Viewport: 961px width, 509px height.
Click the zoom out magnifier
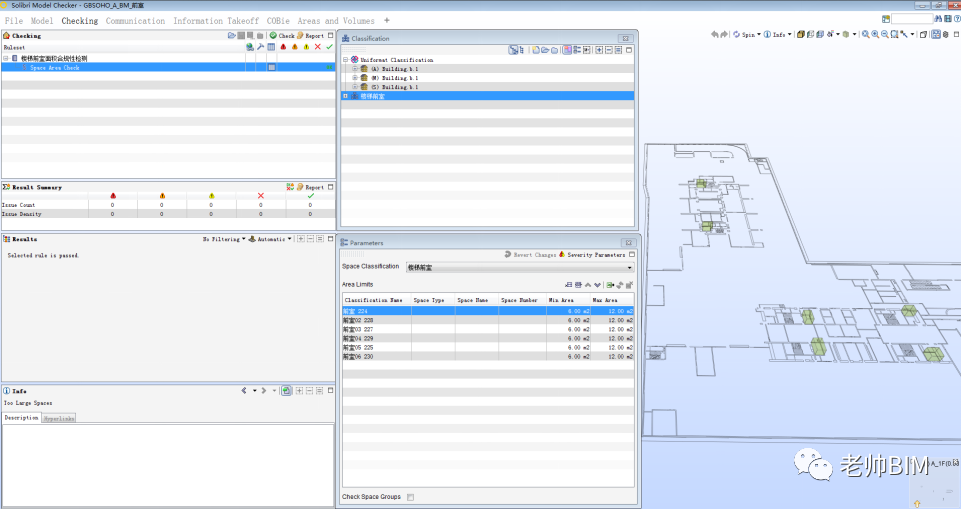(x=884, y=34)
